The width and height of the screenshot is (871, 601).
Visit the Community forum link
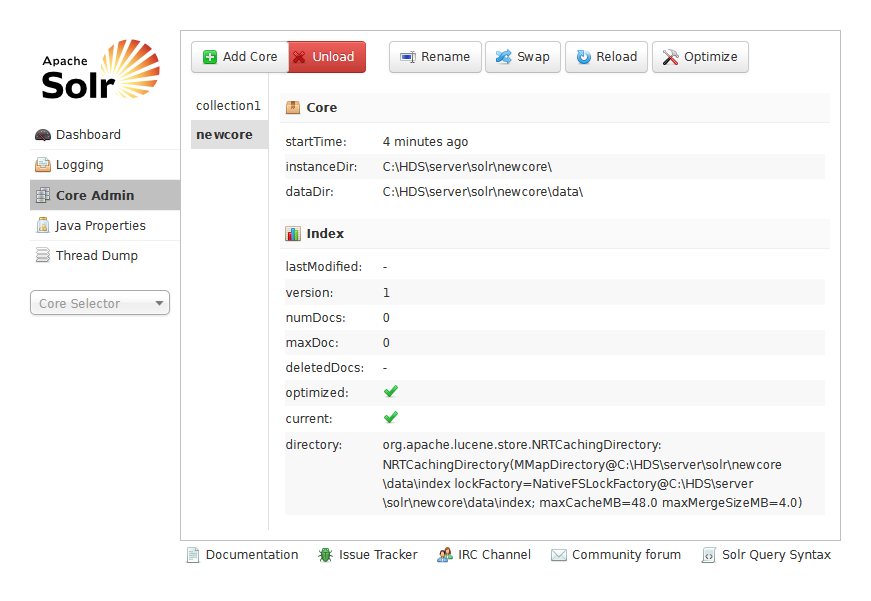pyautogui.click(x=616, y=555)
